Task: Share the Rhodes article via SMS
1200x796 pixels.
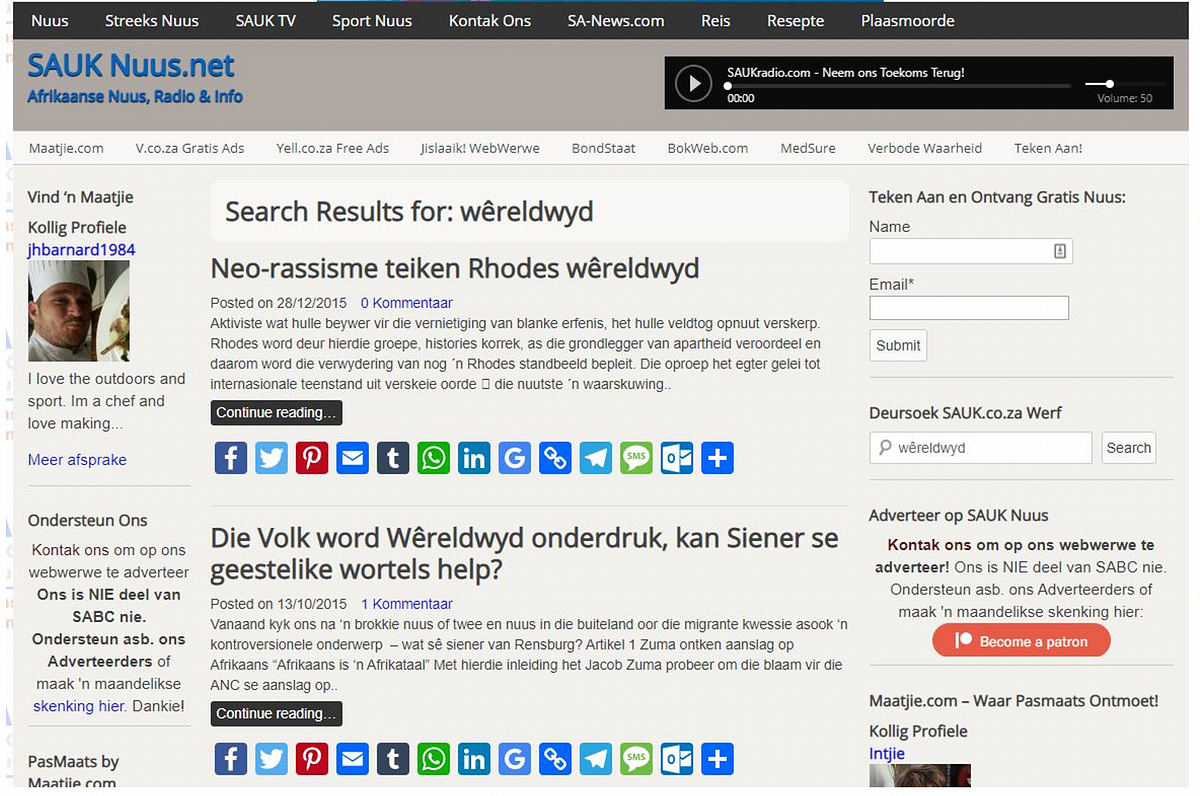Action: point(636,458)
